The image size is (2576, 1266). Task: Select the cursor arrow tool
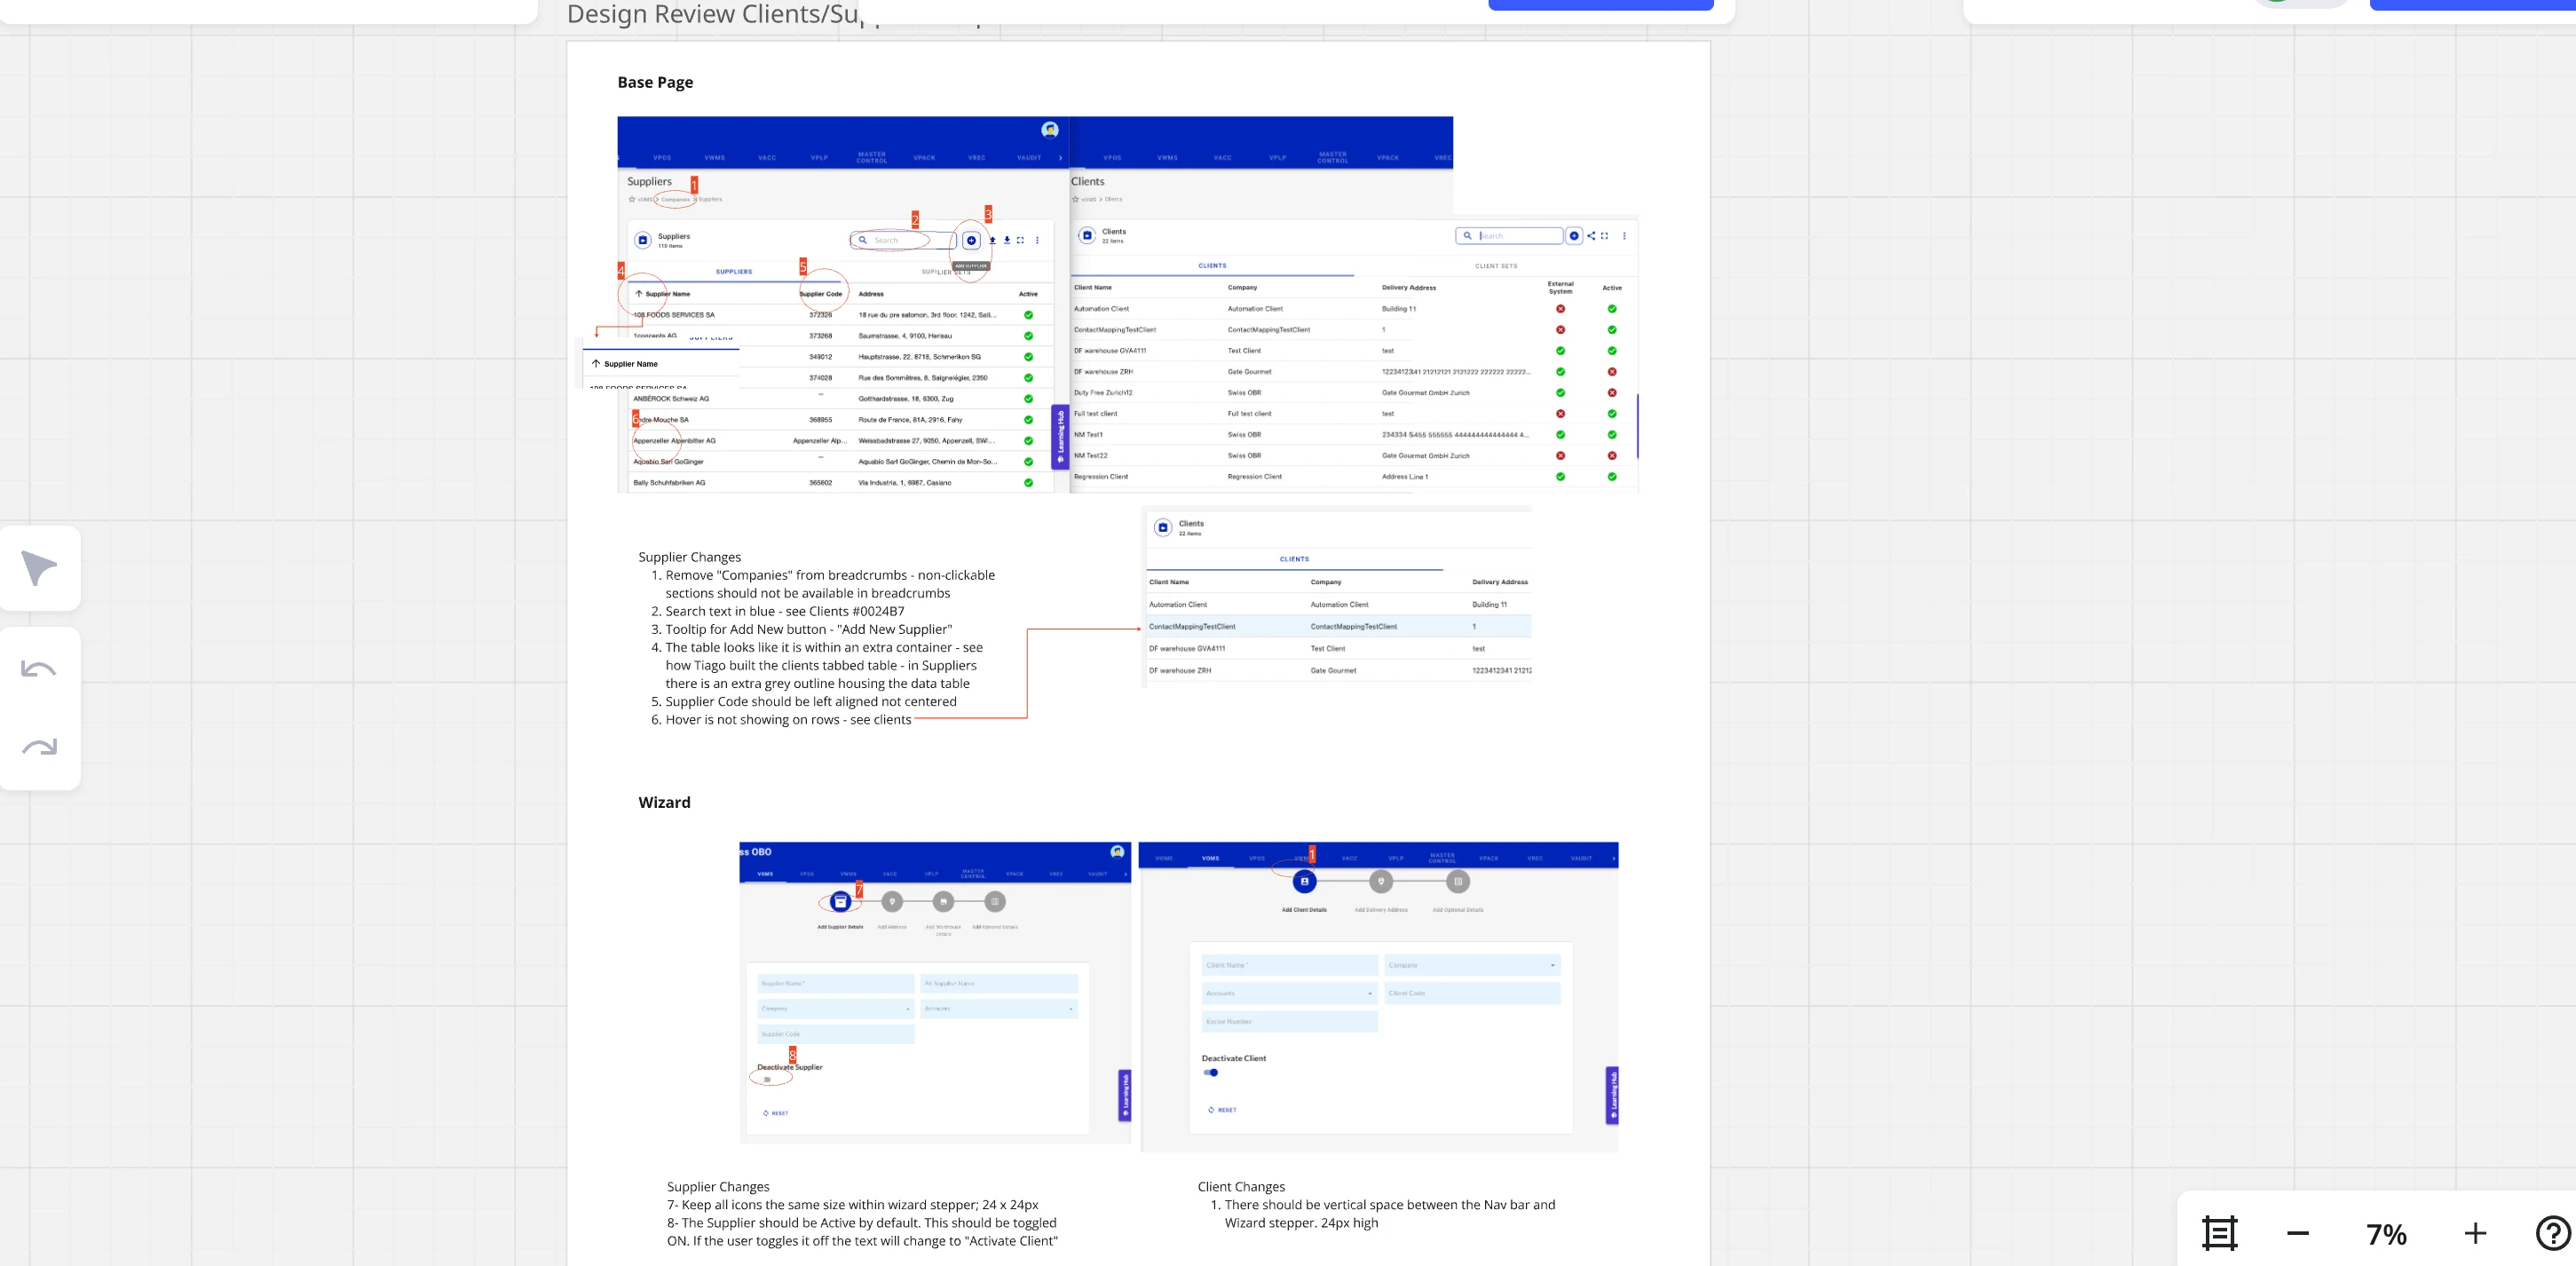(39, 567)
